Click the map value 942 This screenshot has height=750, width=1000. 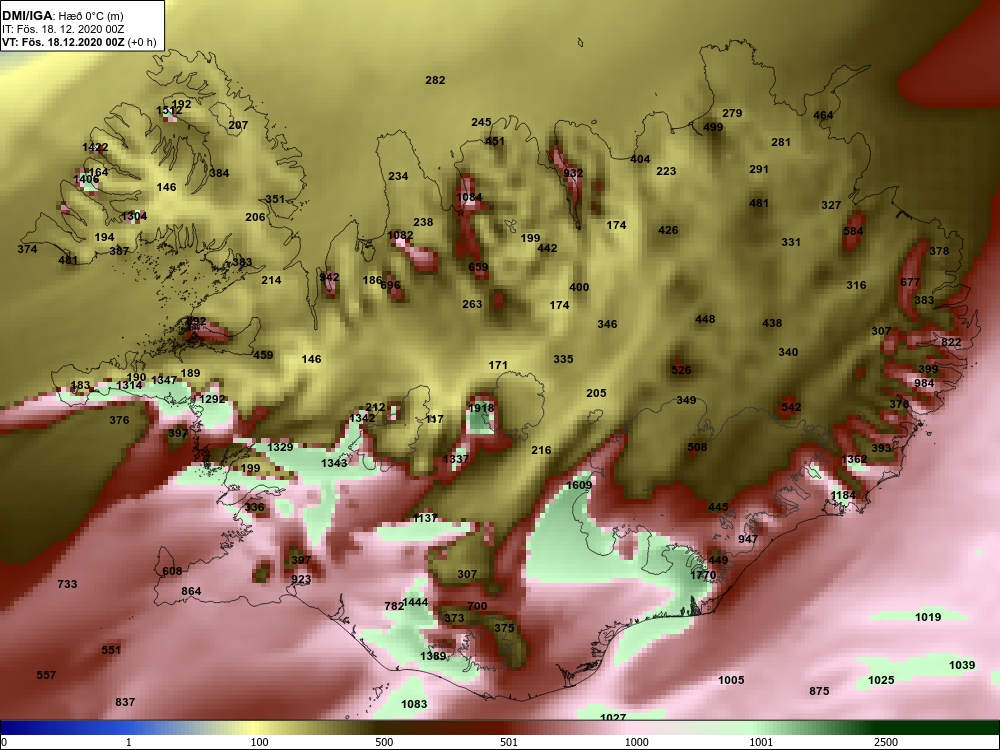pyautogui.click(x=329, y=277)
